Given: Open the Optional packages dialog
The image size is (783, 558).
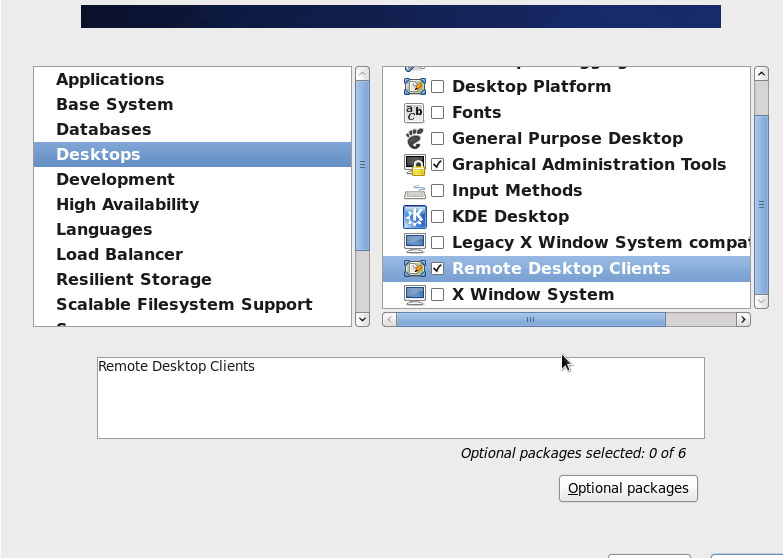Looking at the screenshot, I should [x=628, y=488].
